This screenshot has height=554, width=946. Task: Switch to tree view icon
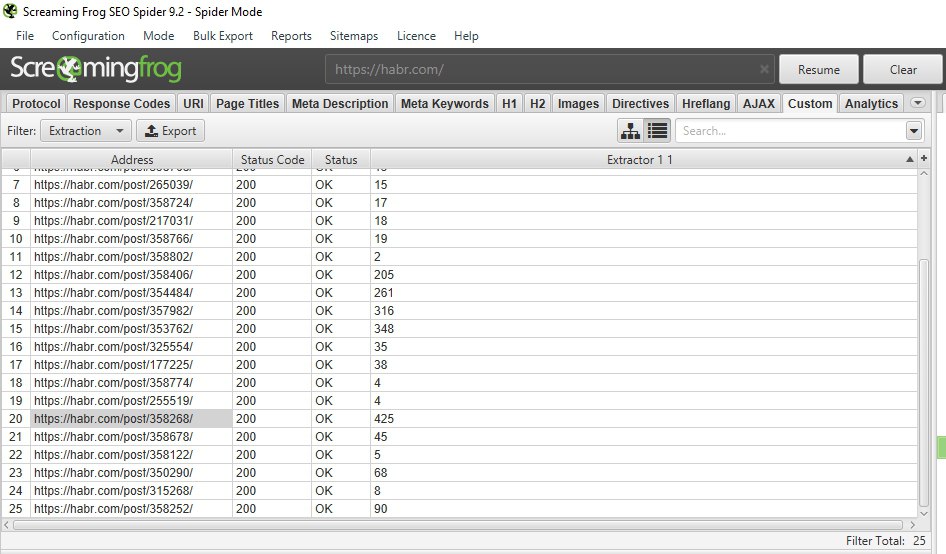630,131
